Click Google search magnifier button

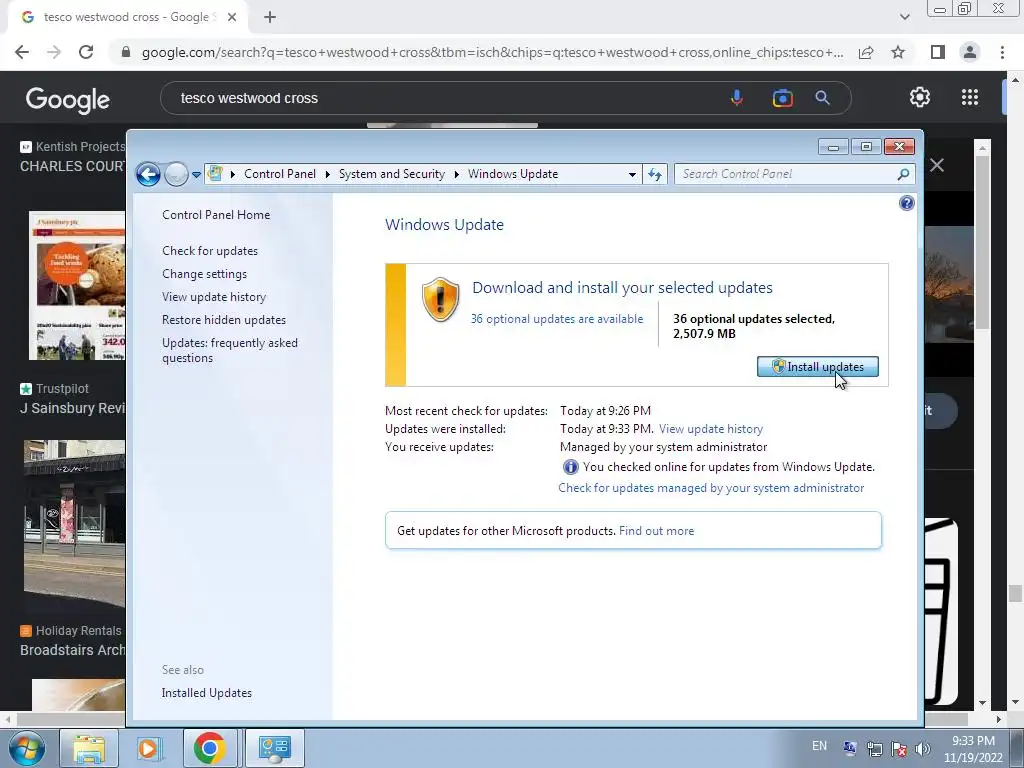[822, 98]
